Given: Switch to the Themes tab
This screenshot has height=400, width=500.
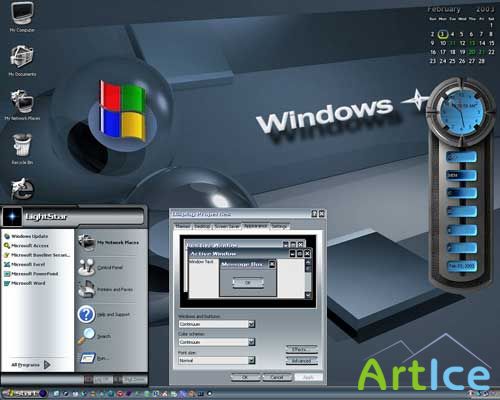Looking at the screenshot, I should point(183,227).
